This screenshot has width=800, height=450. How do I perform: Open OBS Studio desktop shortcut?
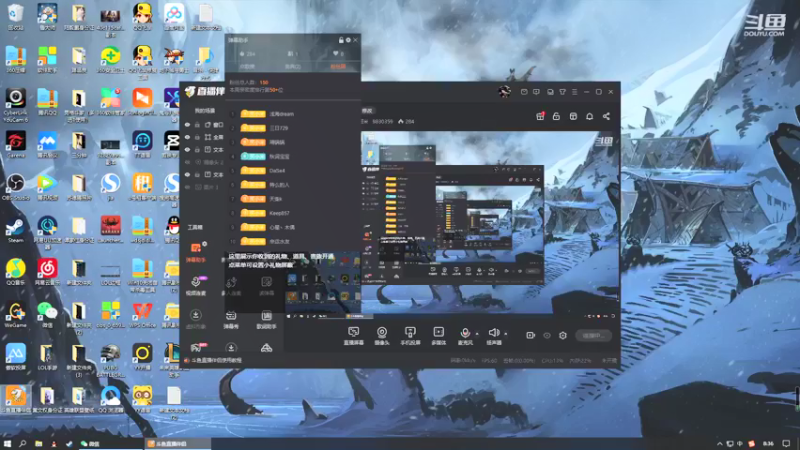pyautogui.click(x=15, y=187)
